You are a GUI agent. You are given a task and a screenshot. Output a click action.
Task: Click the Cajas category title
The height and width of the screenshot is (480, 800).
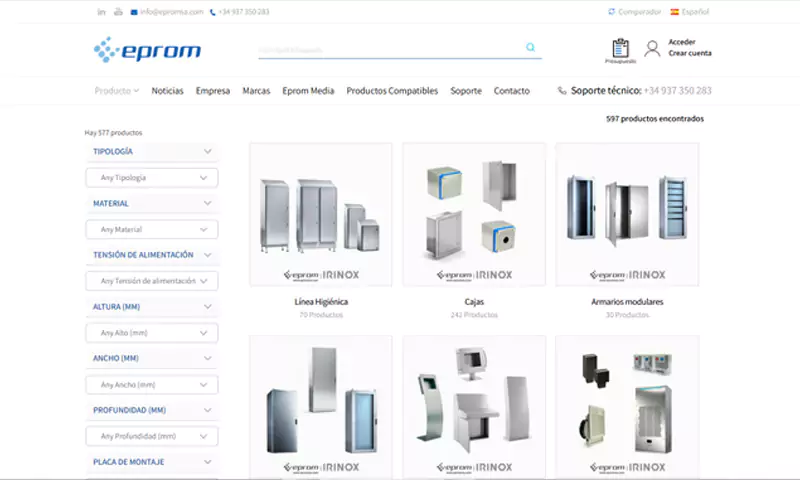point(474,302)
